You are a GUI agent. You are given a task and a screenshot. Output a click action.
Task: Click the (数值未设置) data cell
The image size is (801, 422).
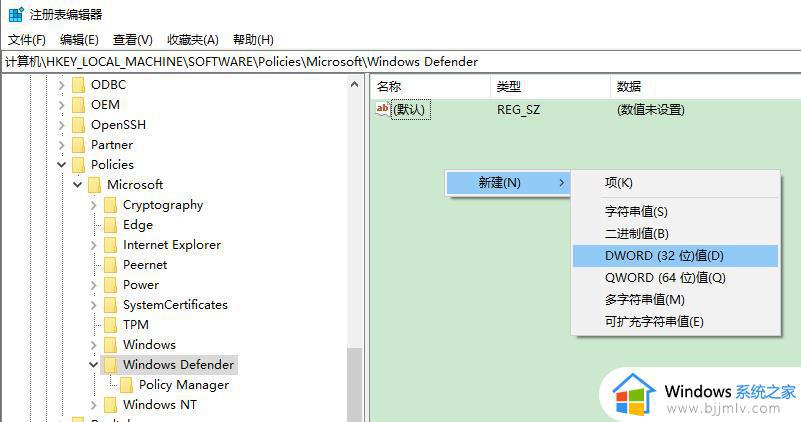(x=650, y=109)
